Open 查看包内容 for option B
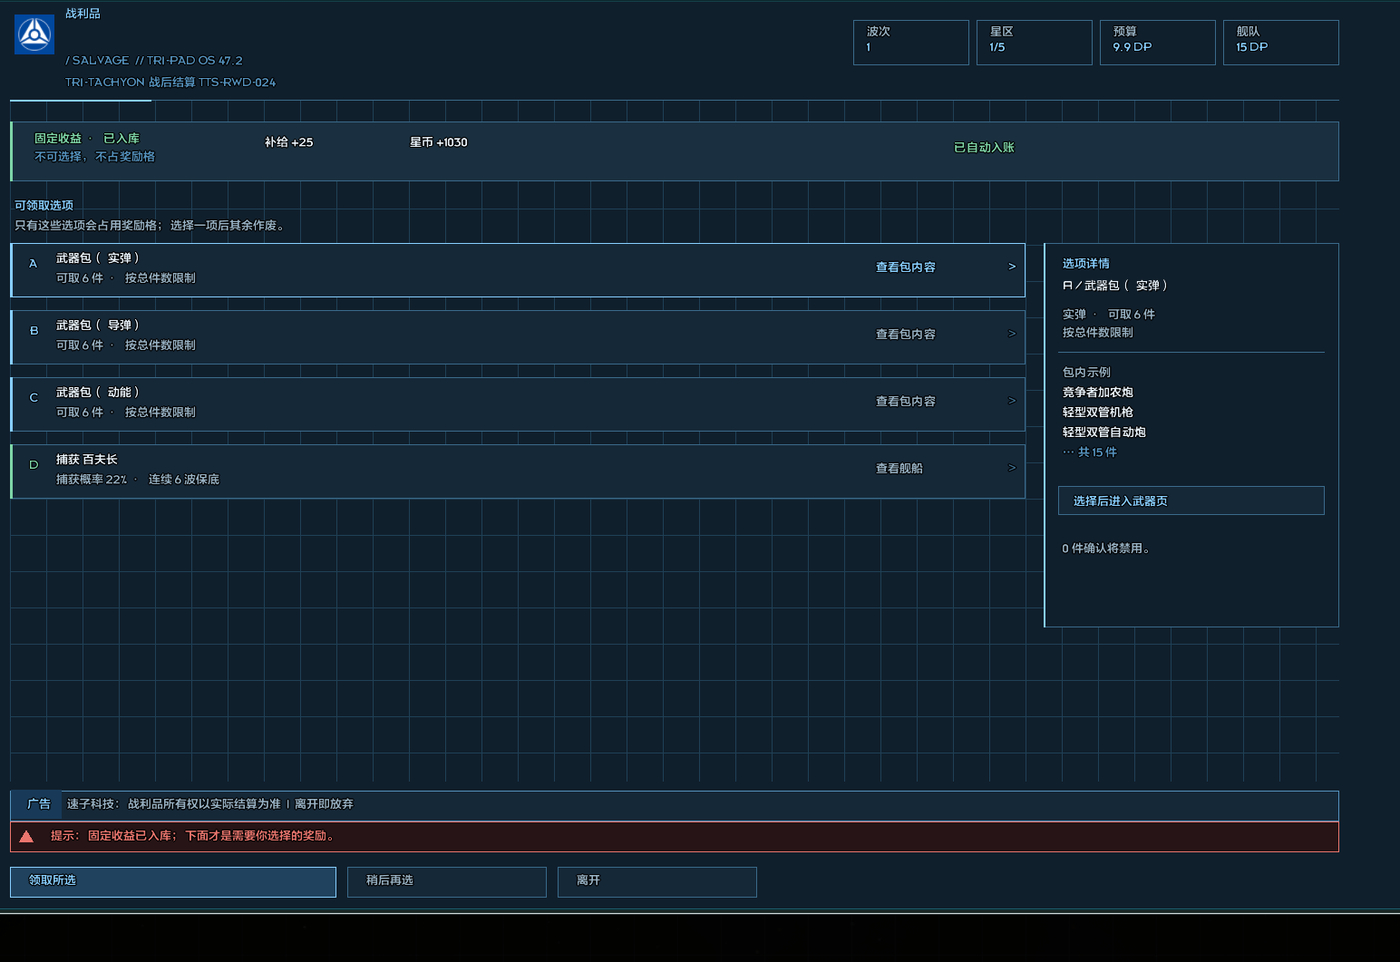This screenshot has height=962, width=1400. pyautogui.click(x=906, y=334)
